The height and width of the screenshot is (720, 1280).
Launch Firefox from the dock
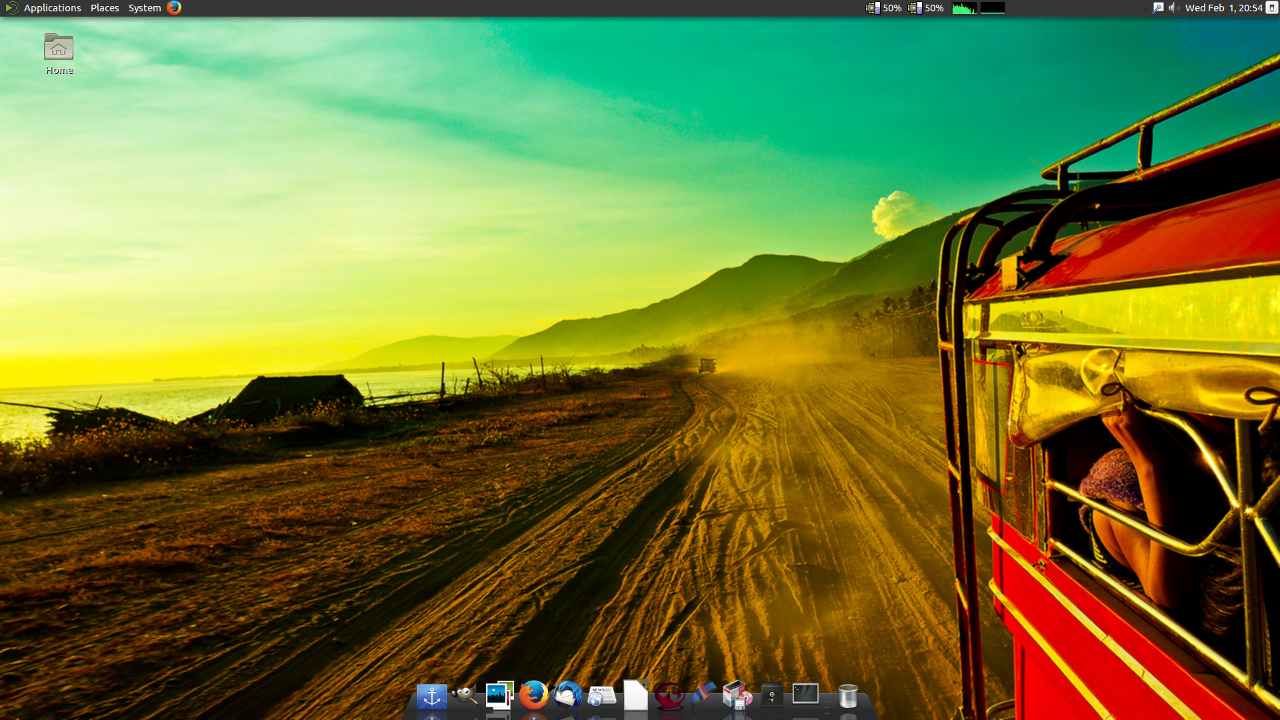click(x=533, y=695)
